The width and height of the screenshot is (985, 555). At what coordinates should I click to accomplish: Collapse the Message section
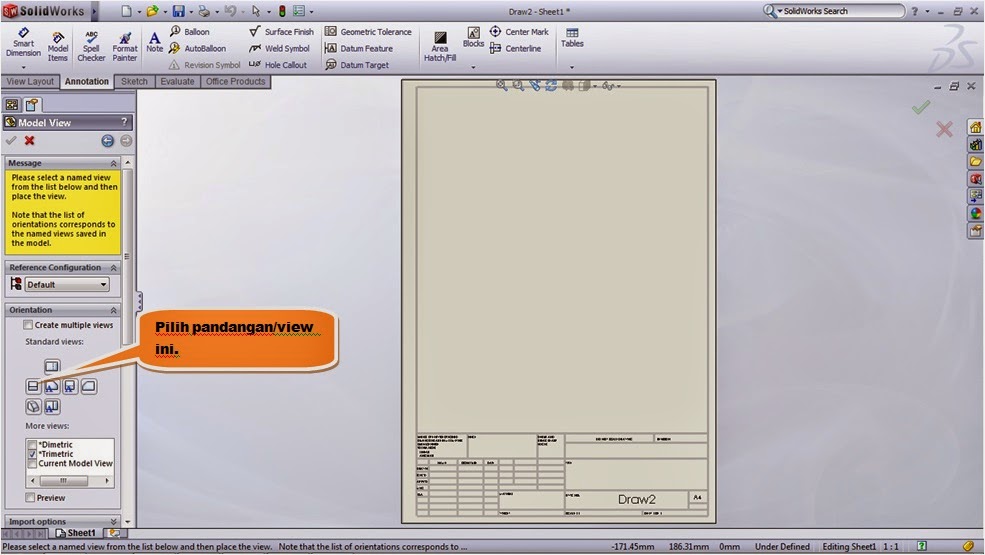click(x=113, y=163)
